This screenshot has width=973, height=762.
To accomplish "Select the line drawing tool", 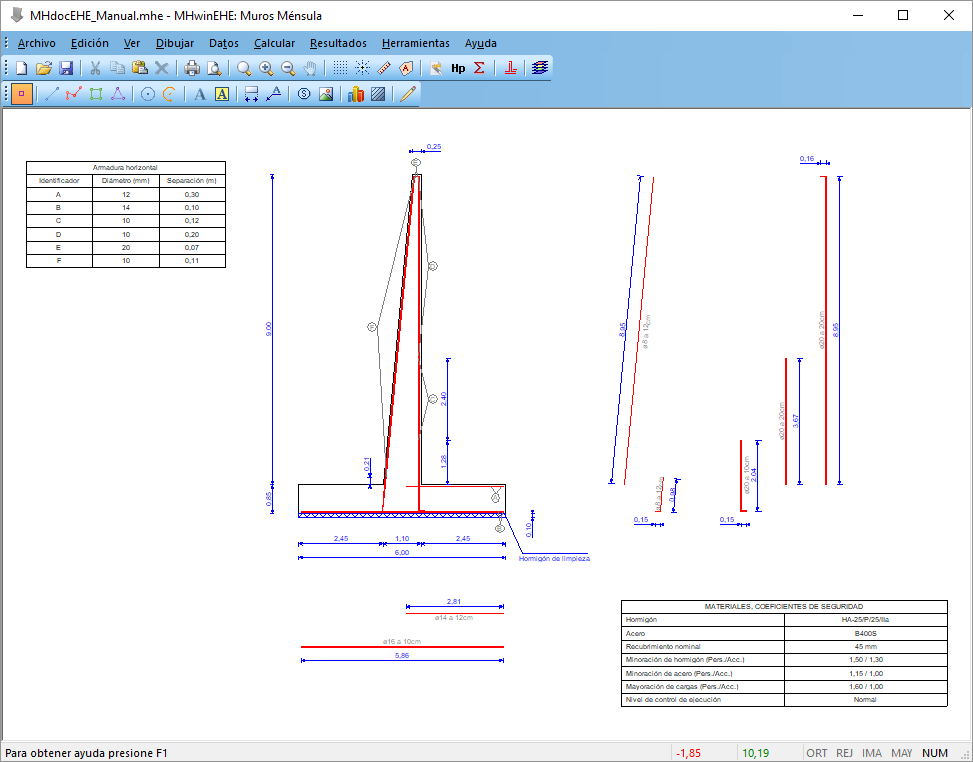I will point(52,94).
